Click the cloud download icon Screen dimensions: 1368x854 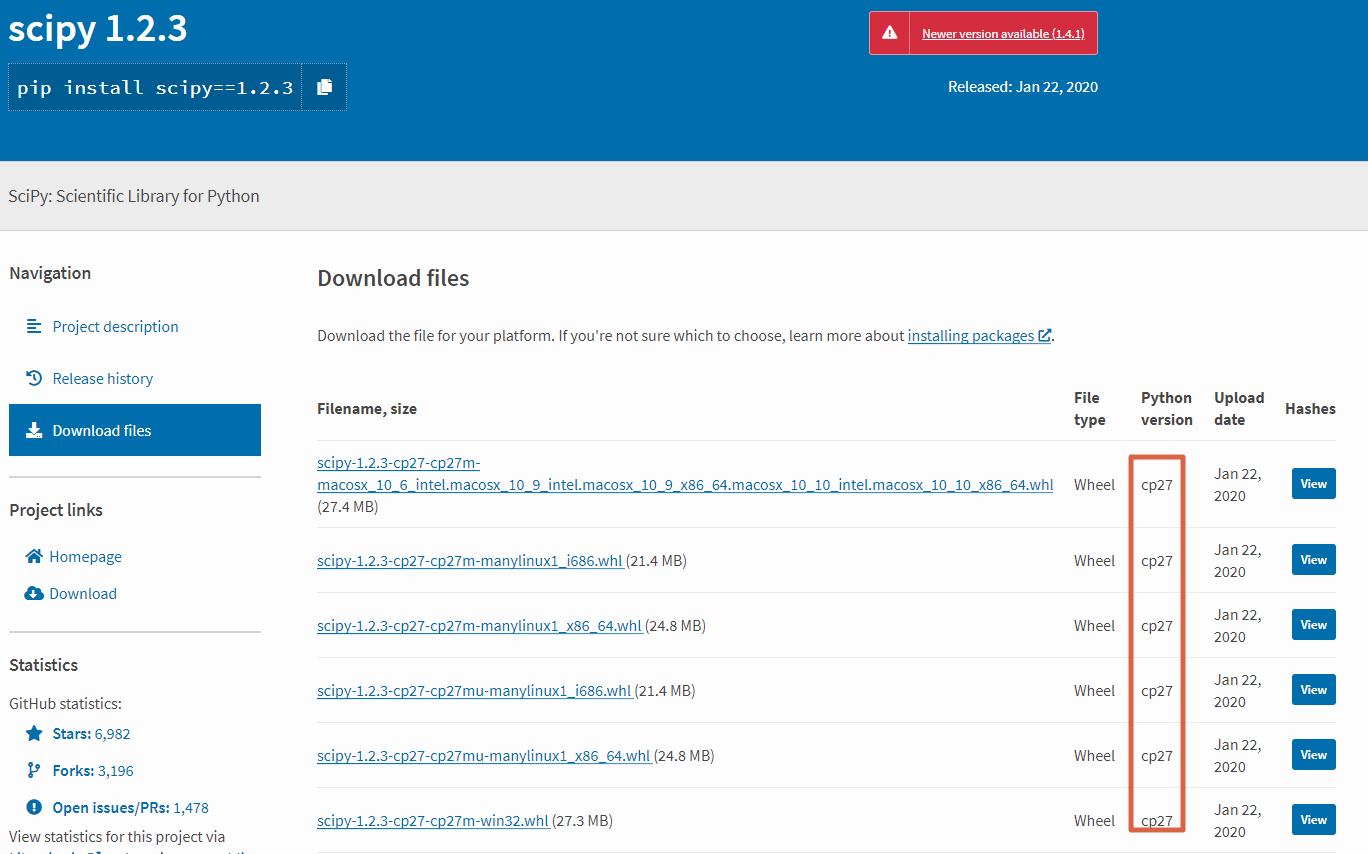(x=34, y=593)
